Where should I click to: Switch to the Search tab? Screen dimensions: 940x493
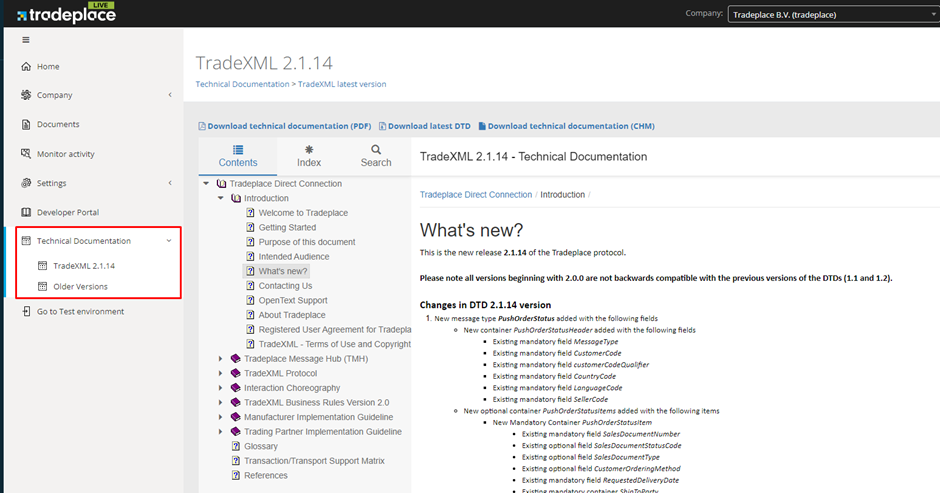pyautogui.click(x=376, y=155)
